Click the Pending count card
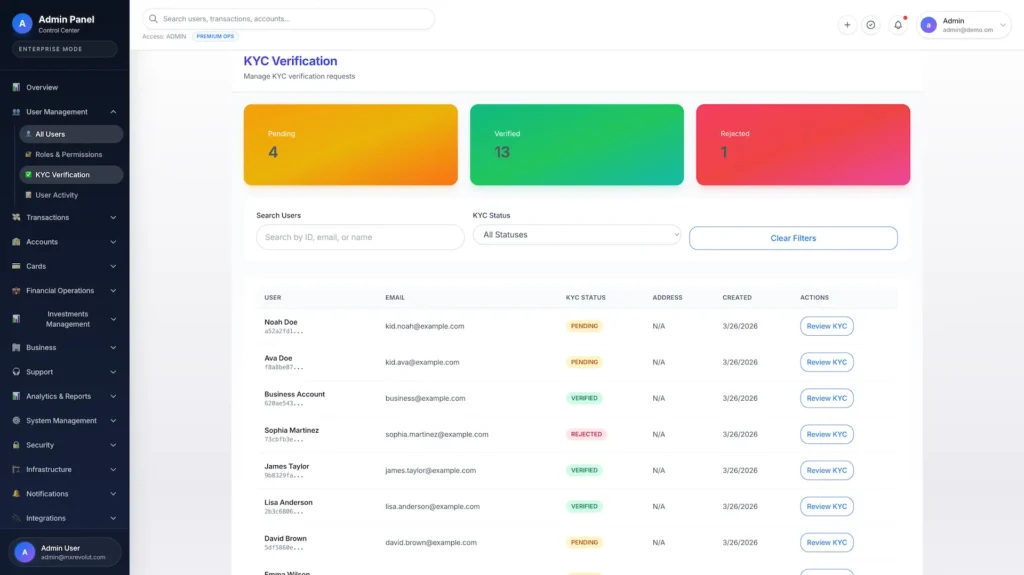 point(351,144)
